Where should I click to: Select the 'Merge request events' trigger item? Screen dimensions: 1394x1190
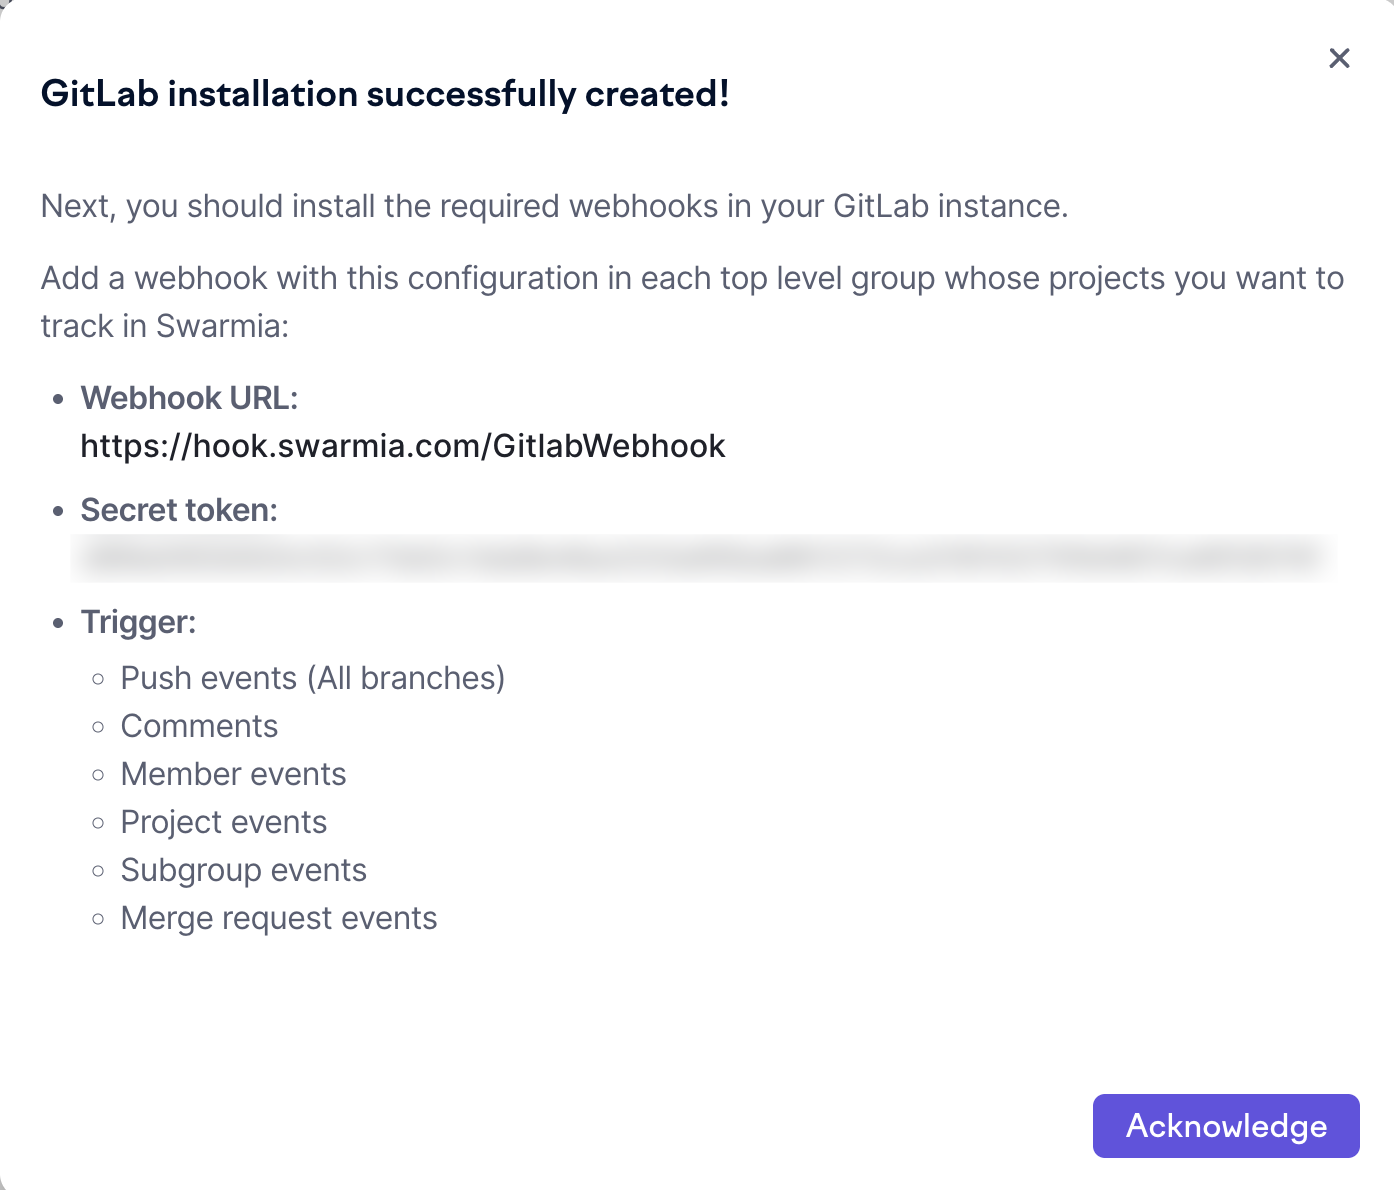278,918
